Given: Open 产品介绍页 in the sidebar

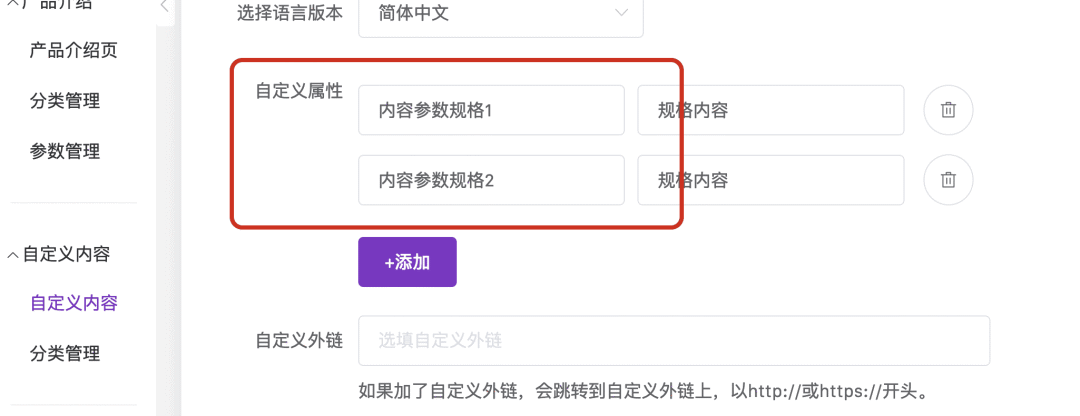Looking at the screenshot, I should (x=74, y=50).
